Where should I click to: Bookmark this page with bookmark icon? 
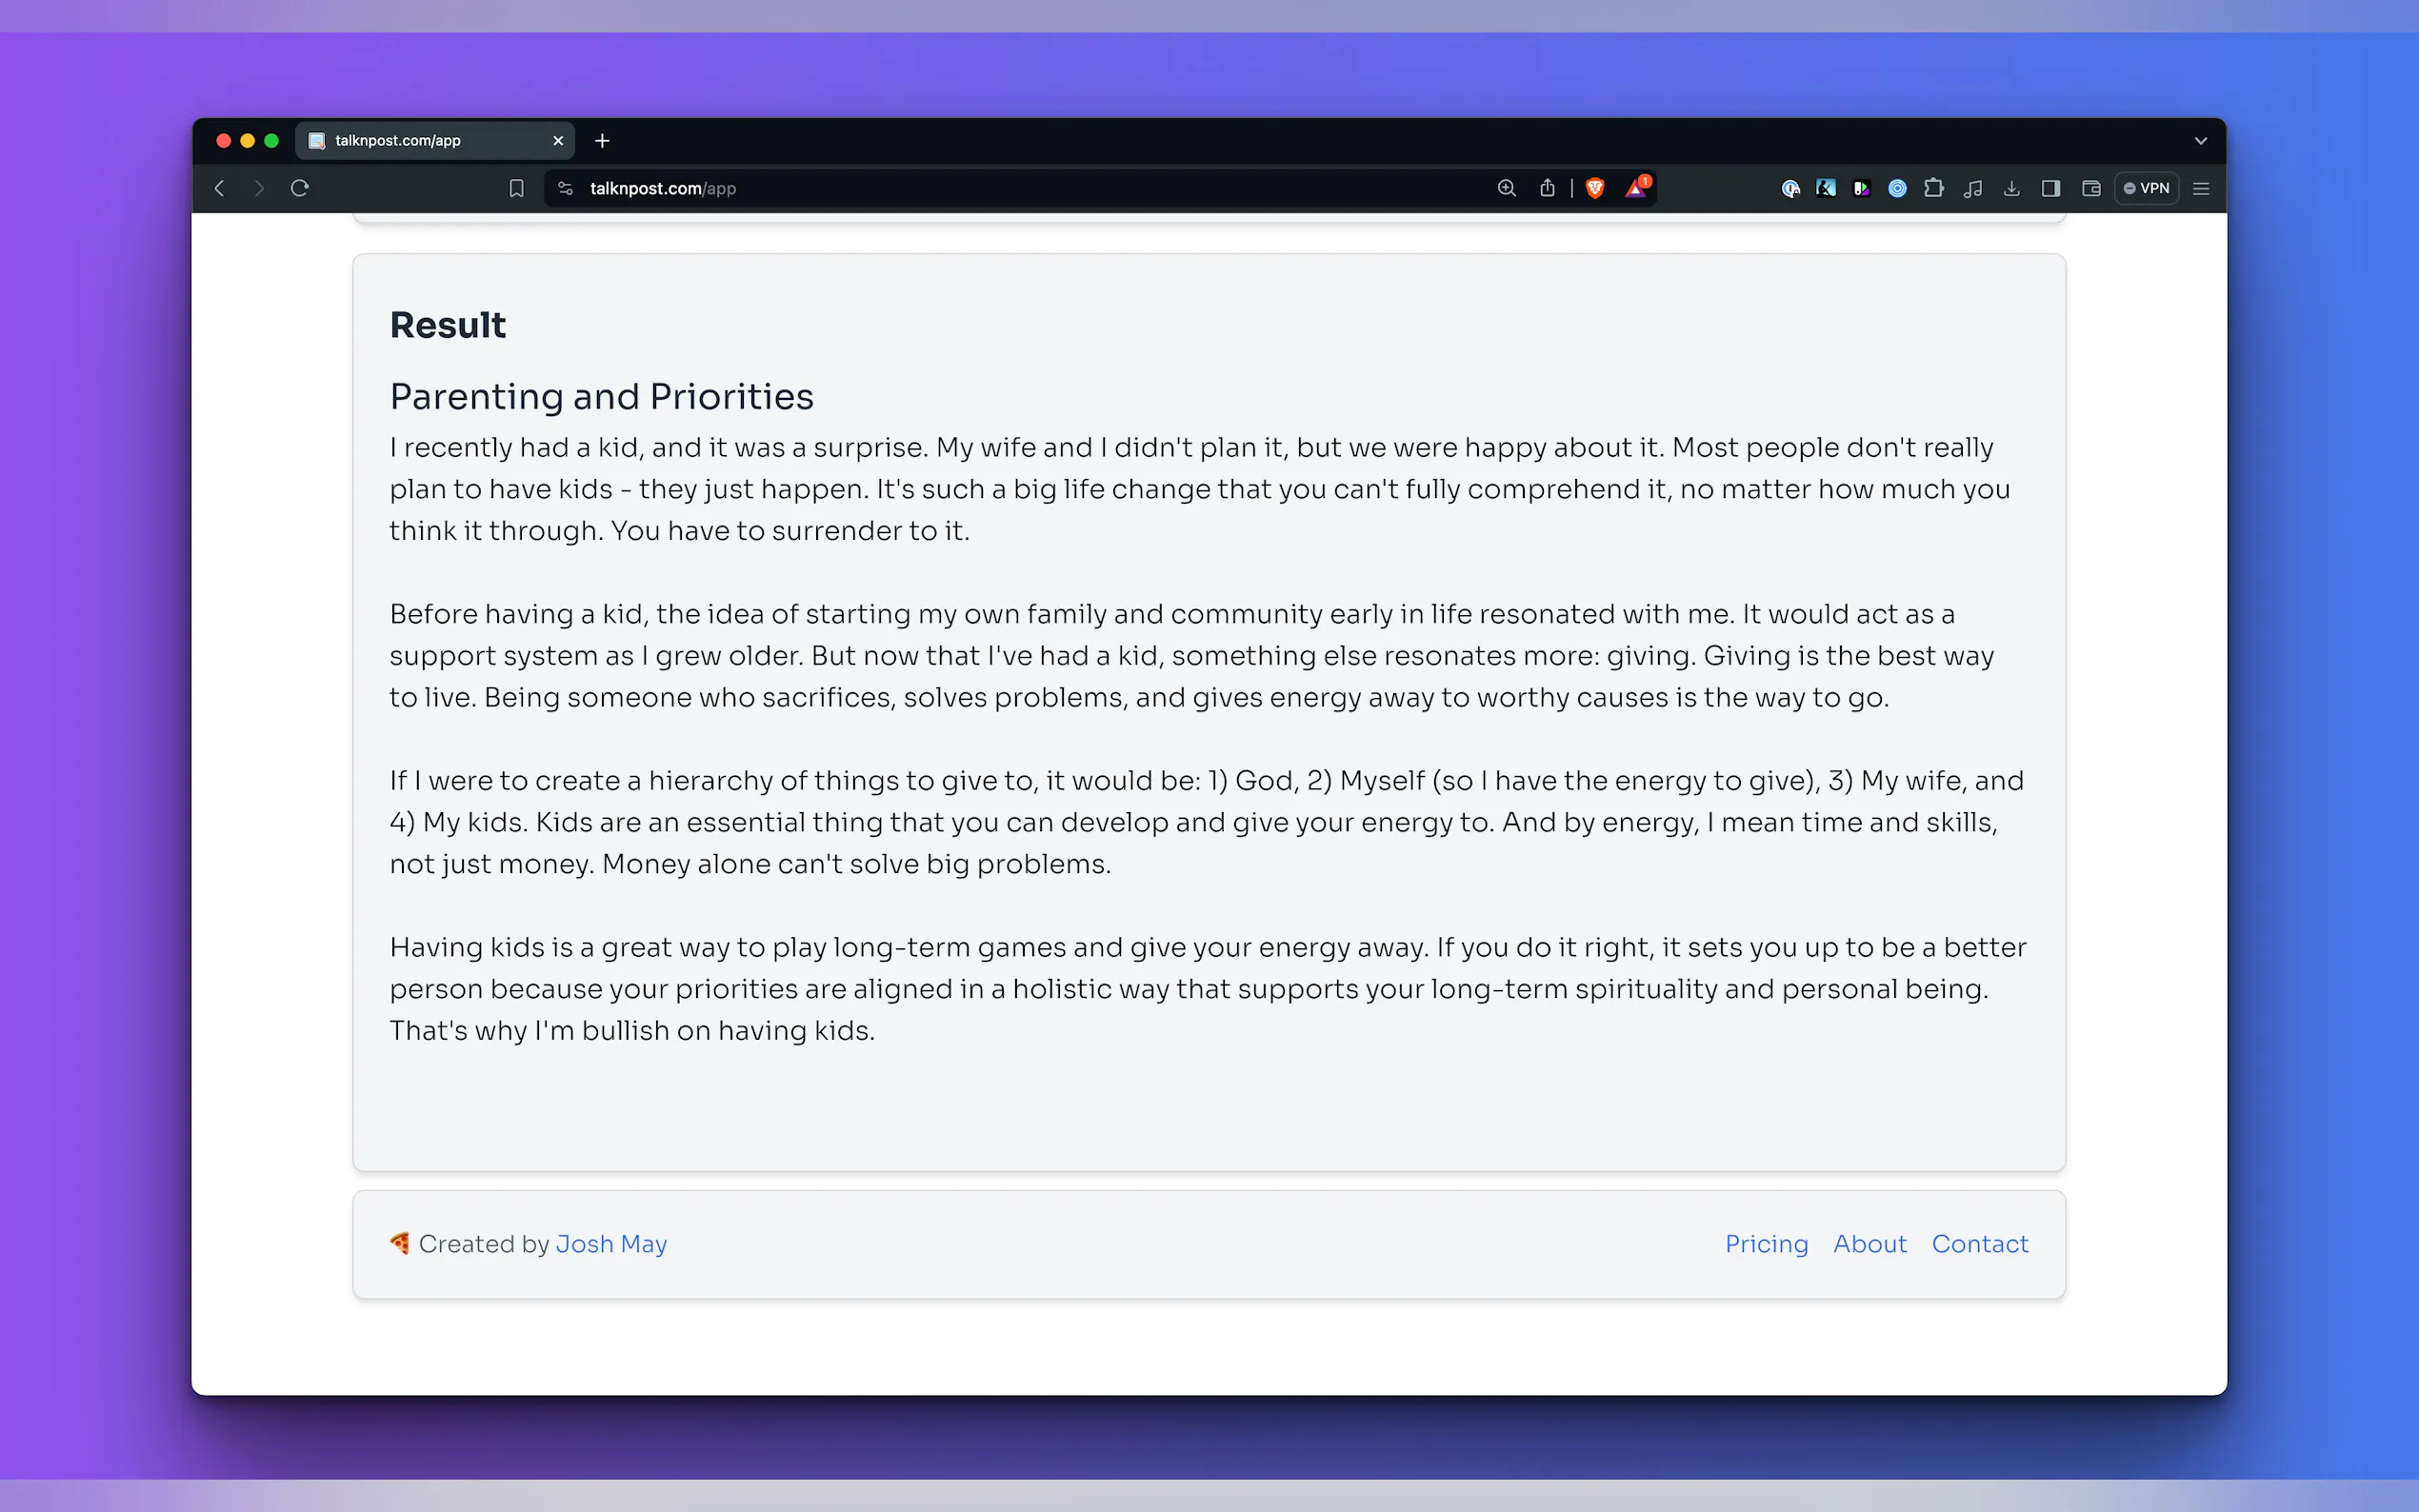[x=516, y=188]
